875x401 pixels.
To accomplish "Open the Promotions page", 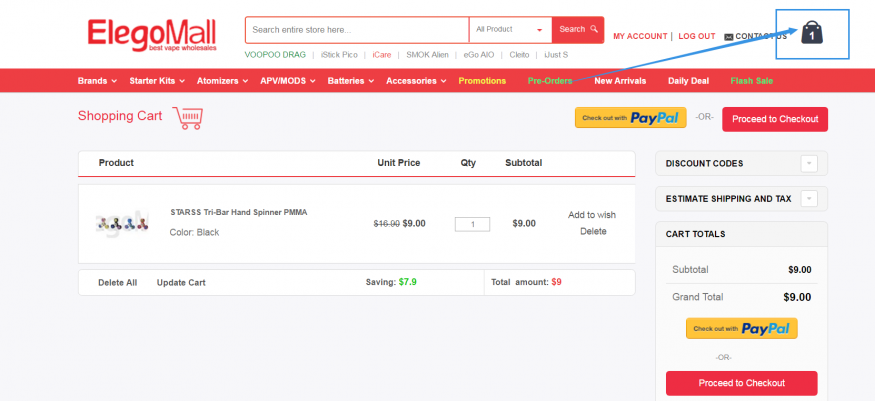I will 482,81.
